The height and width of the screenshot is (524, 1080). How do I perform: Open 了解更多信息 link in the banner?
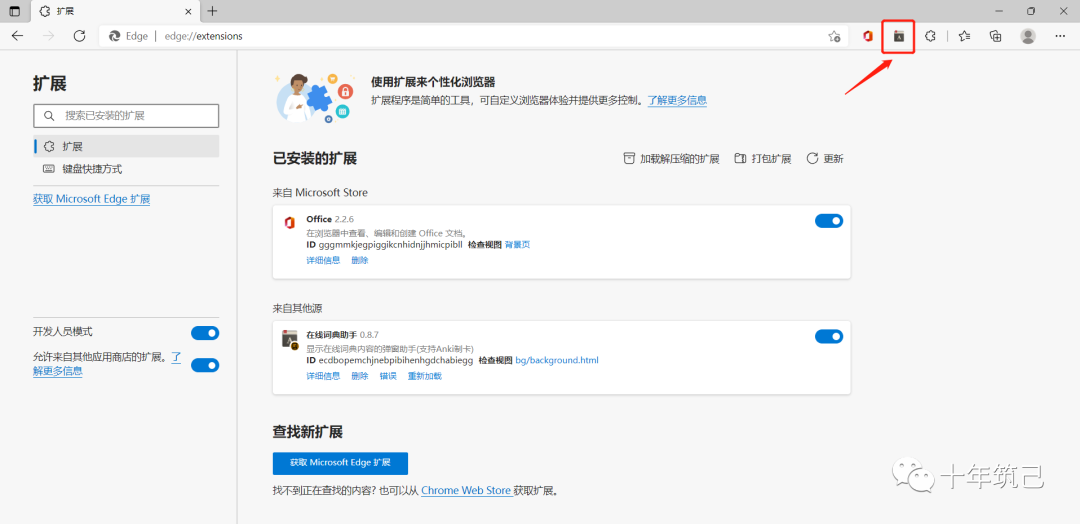click(x=677, y=101)
